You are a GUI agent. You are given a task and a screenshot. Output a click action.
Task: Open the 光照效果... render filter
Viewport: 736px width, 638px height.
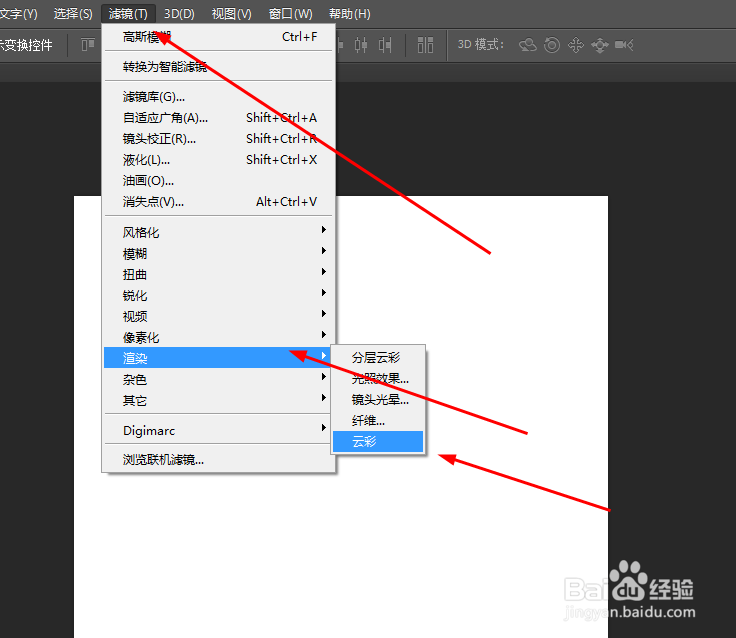pos(378,378)
